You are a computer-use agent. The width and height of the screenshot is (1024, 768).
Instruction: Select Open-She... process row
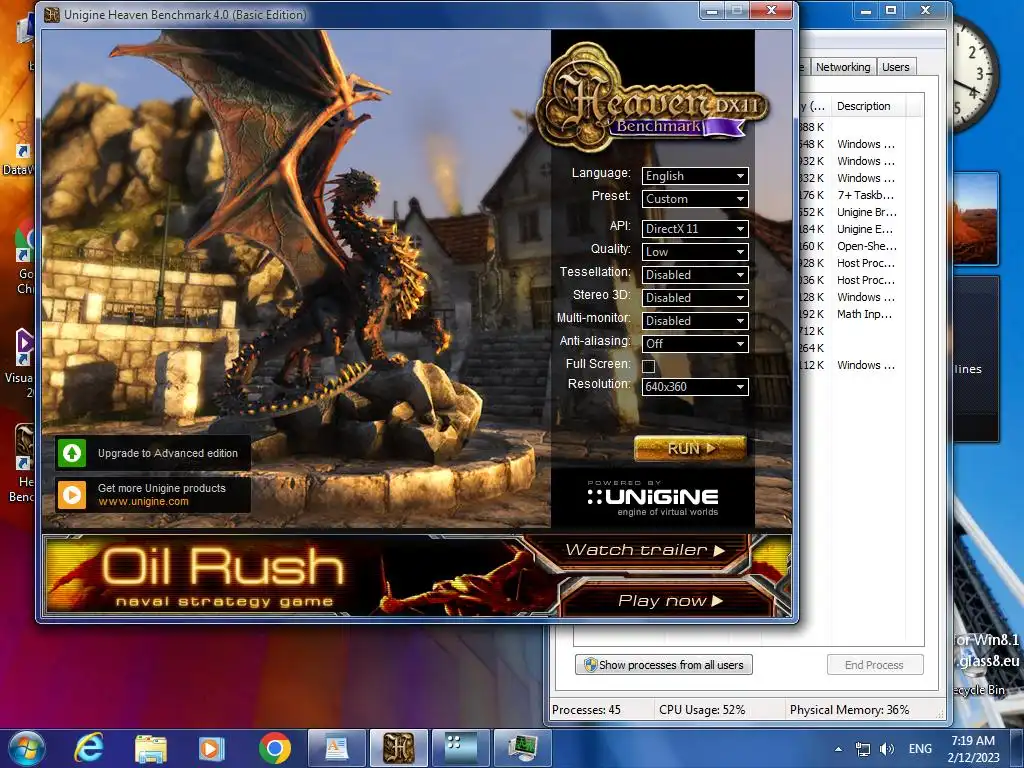[x=862, y=246]
